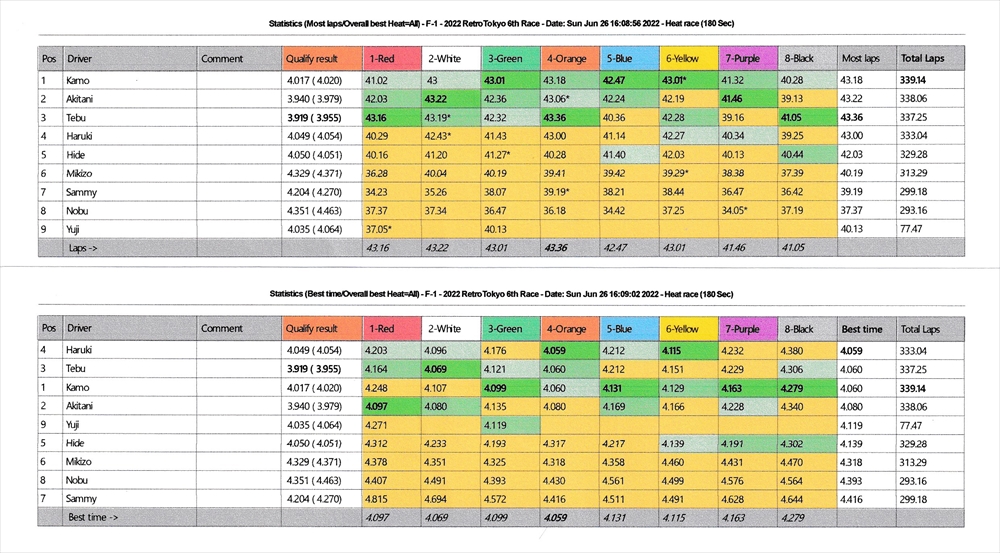Click Kamo's 339.14 total laps in the top table

(913, 80)
